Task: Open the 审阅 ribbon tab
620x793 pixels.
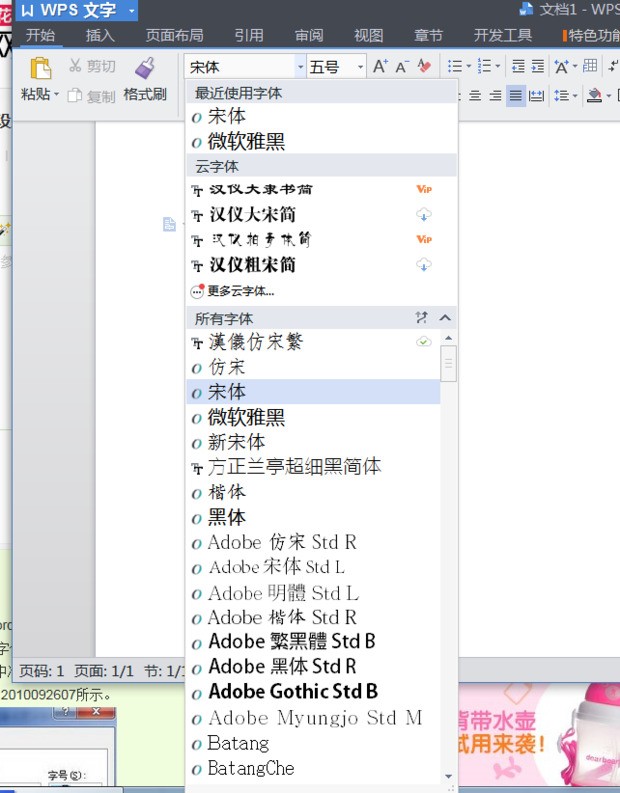Action: 309,35
